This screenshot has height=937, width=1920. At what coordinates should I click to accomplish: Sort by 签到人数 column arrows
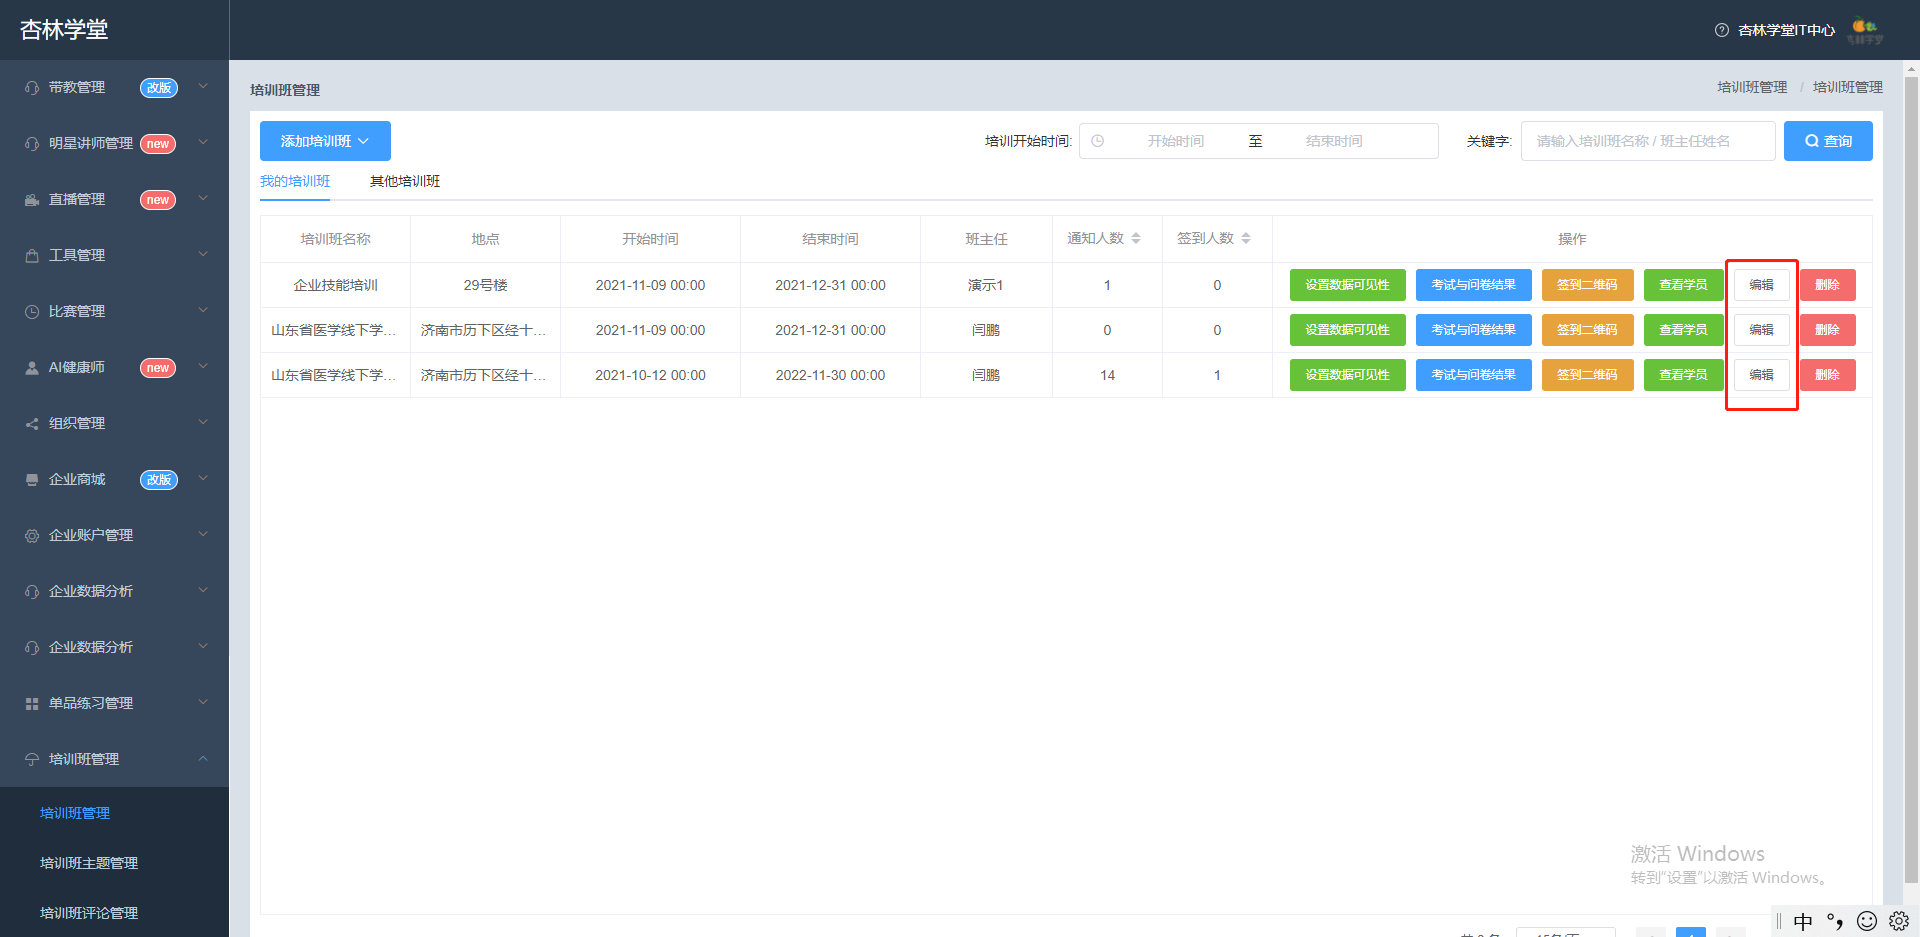coord(1246,238)
